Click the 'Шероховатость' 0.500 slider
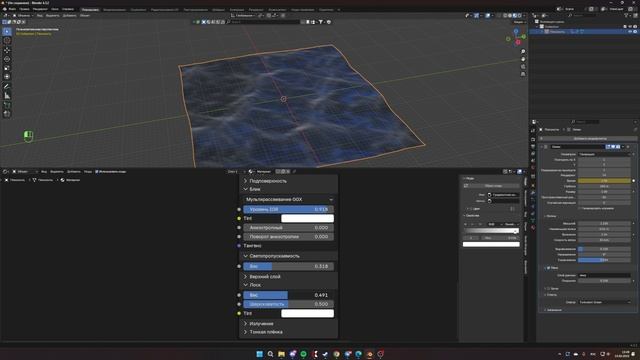This screenshot has width=640, height=360. coord(289,304)
